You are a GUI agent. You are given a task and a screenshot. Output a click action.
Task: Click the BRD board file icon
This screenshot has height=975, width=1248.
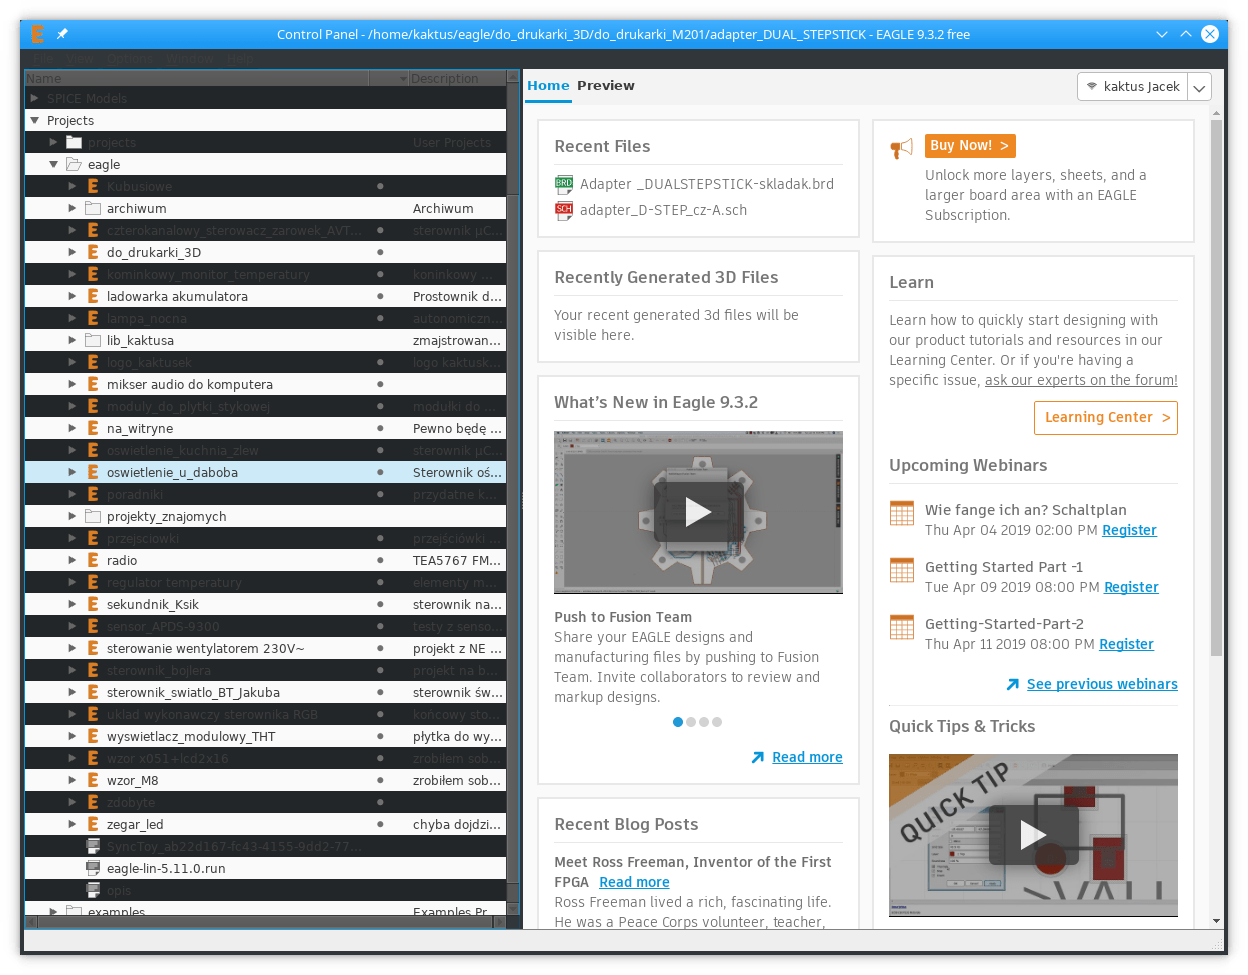[x=564, y=185]
